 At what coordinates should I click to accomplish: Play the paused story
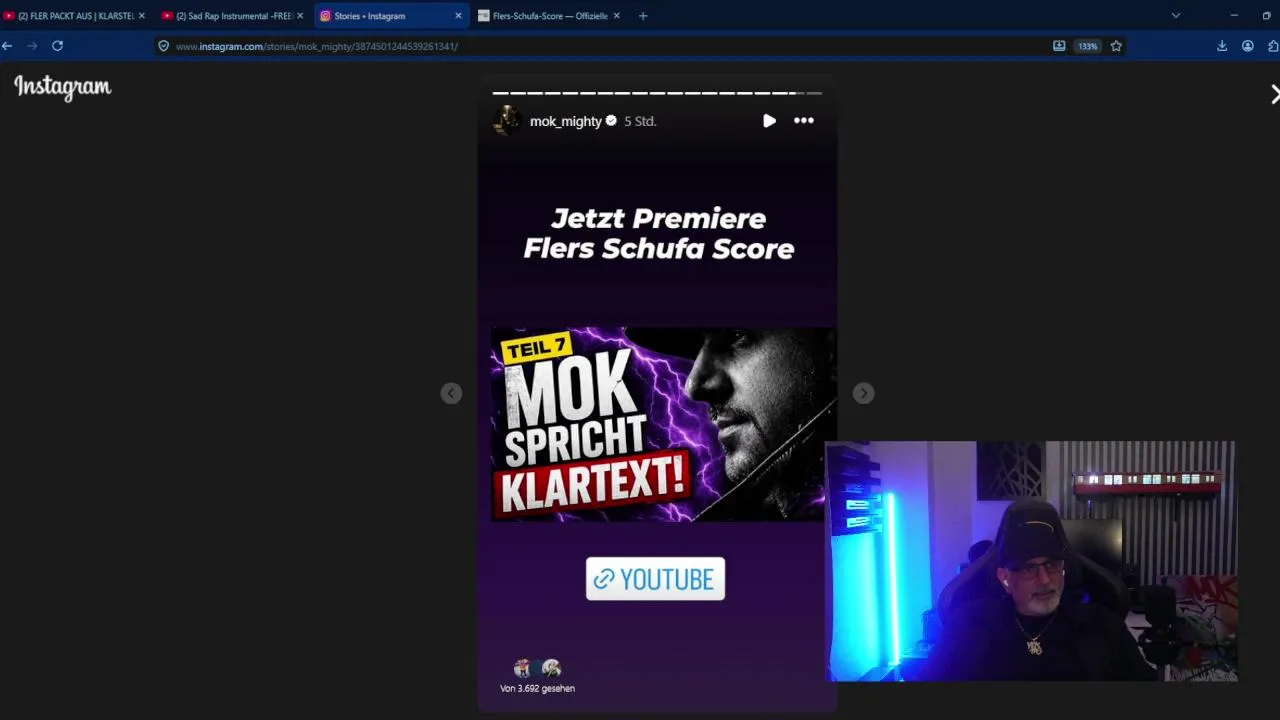coord(769,121)
